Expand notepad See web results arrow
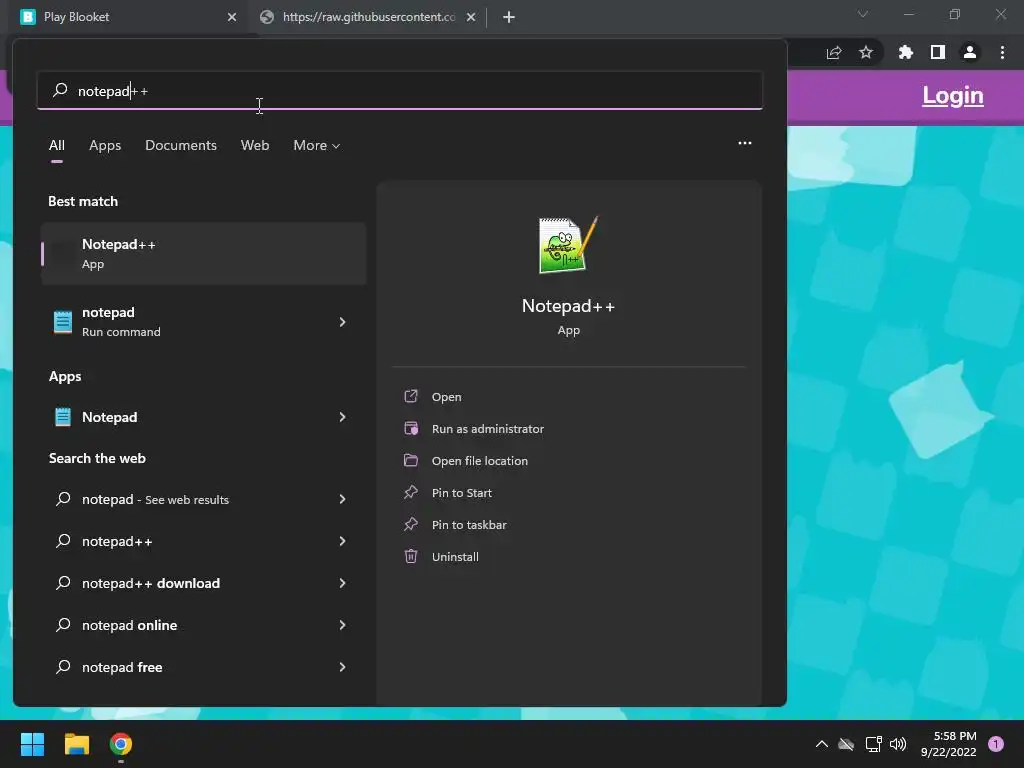The width and height of the screenshot is (1024, 768). 342,499
